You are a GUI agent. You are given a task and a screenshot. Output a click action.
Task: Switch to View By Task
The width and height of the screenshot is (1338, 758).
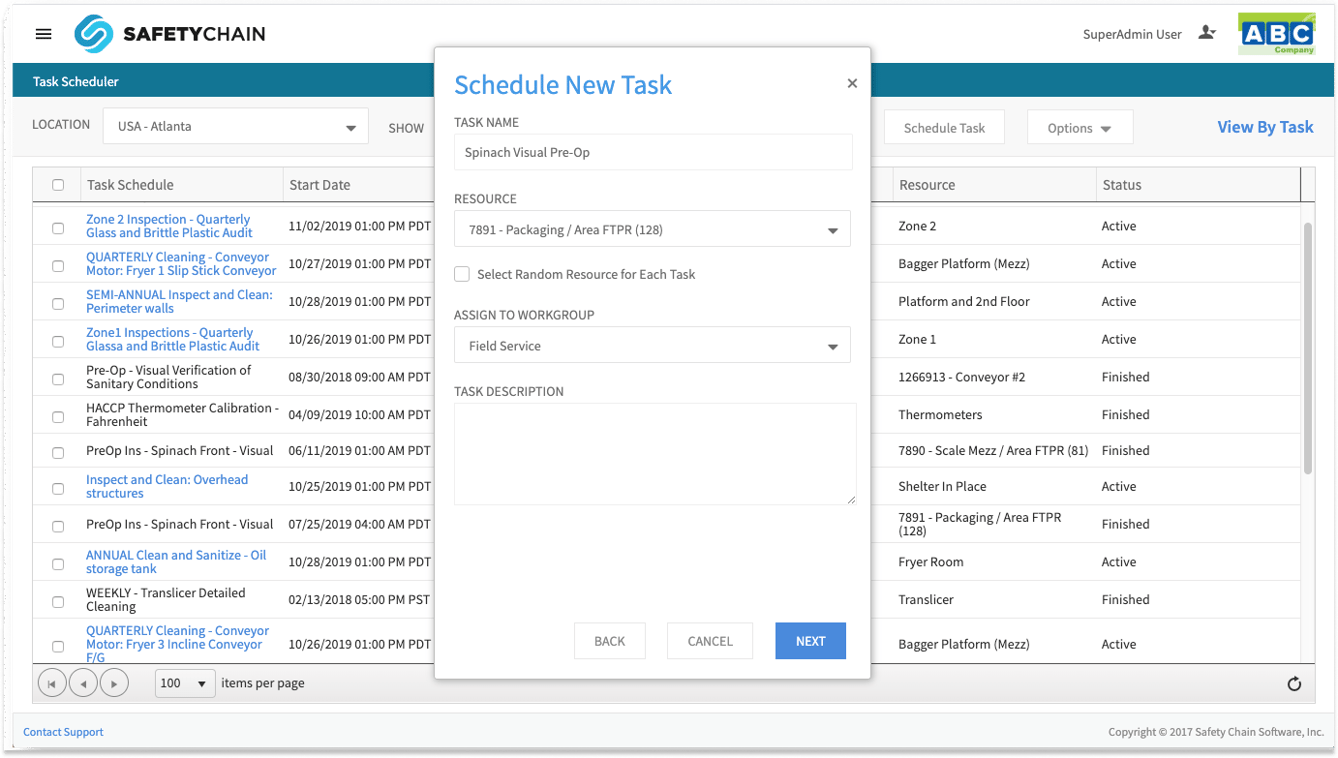tap(1265, 127)
